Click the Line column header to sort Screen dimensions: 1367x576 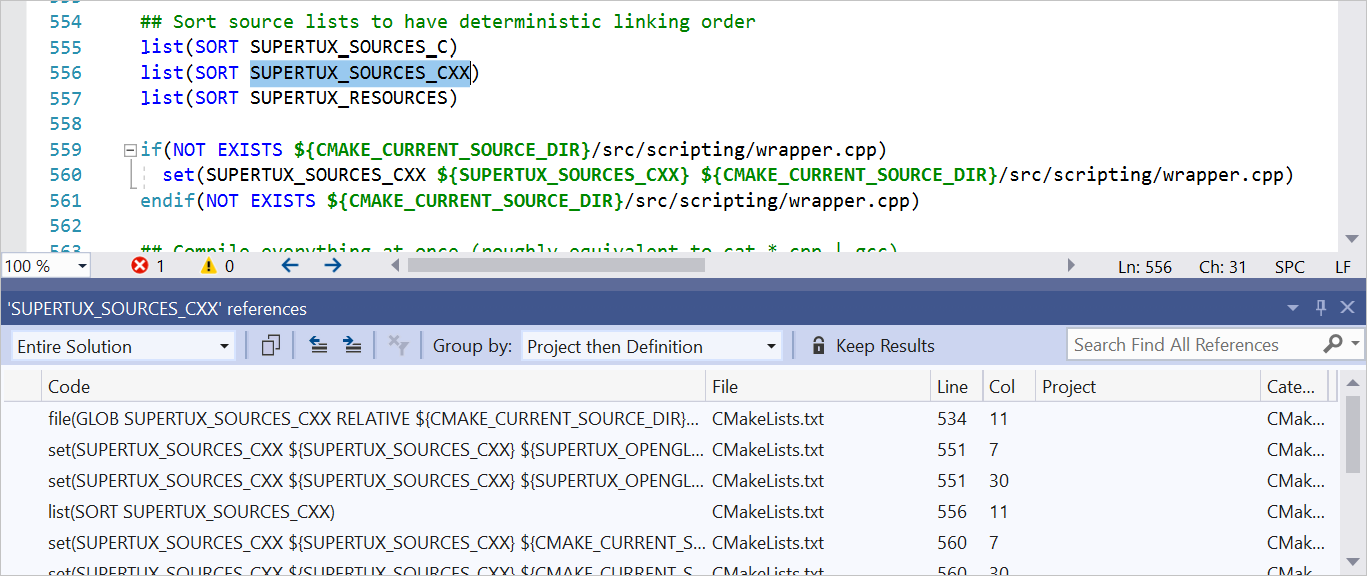953,386
